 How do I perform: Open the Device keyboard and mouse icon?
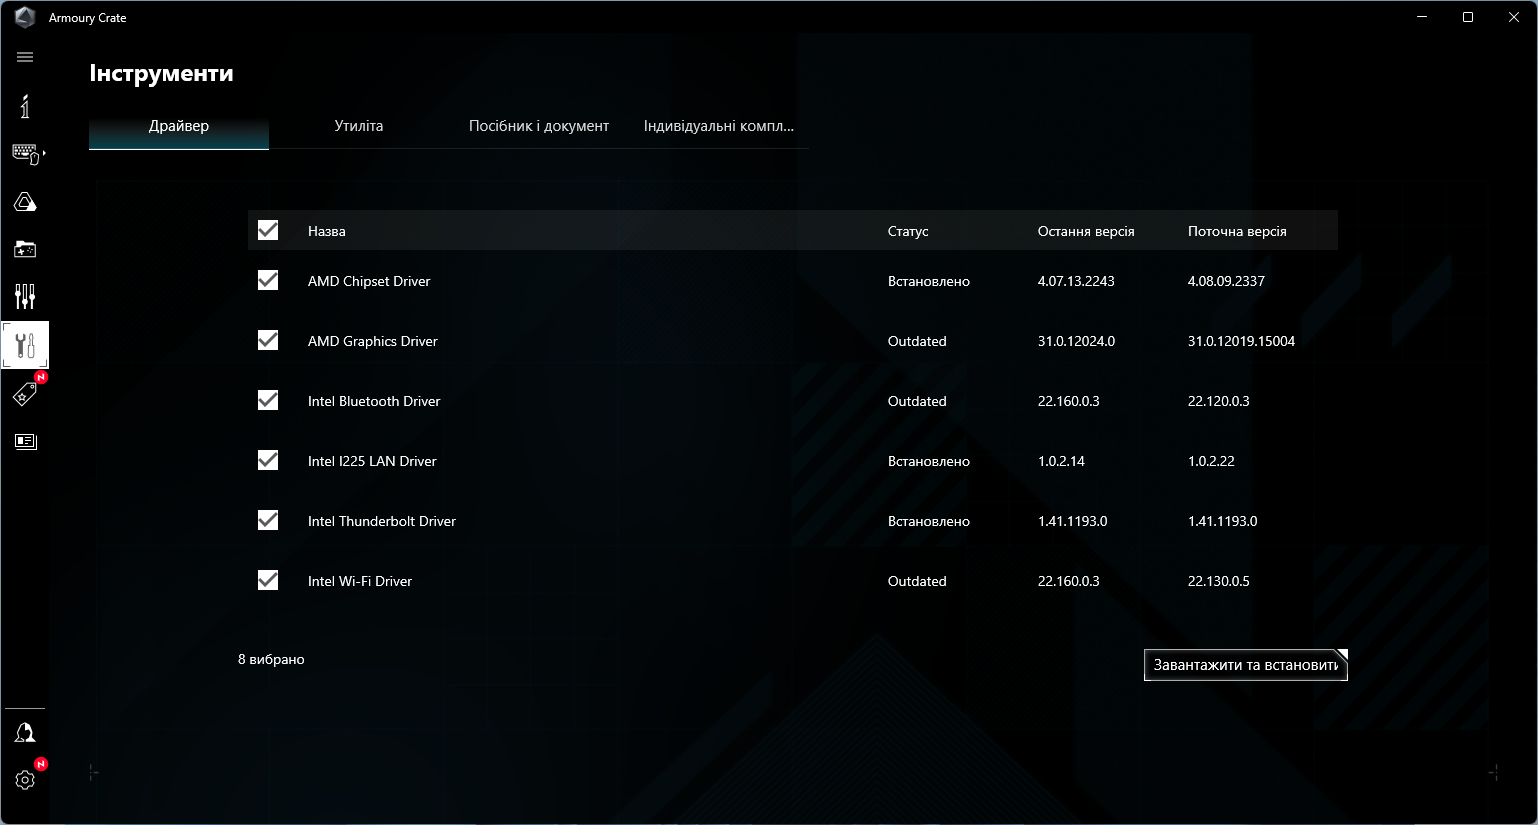[x=26, y=154]
